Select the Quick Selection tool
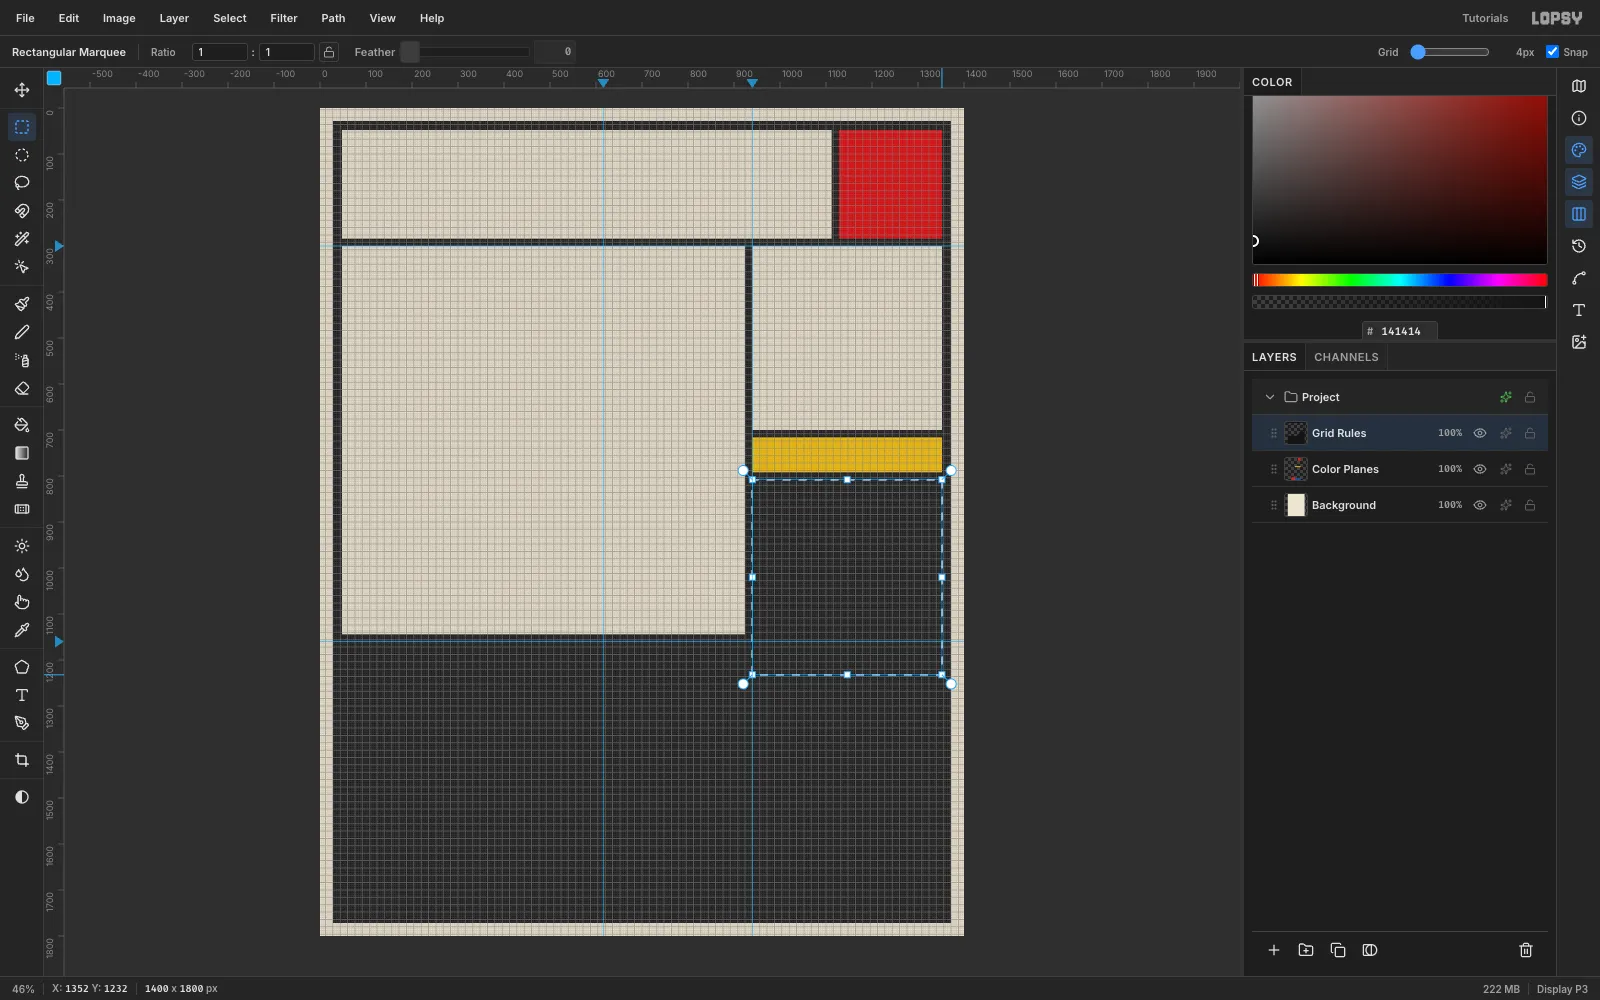The image size is (1600, 1000). pyautogui.click(x=22, y=267)
